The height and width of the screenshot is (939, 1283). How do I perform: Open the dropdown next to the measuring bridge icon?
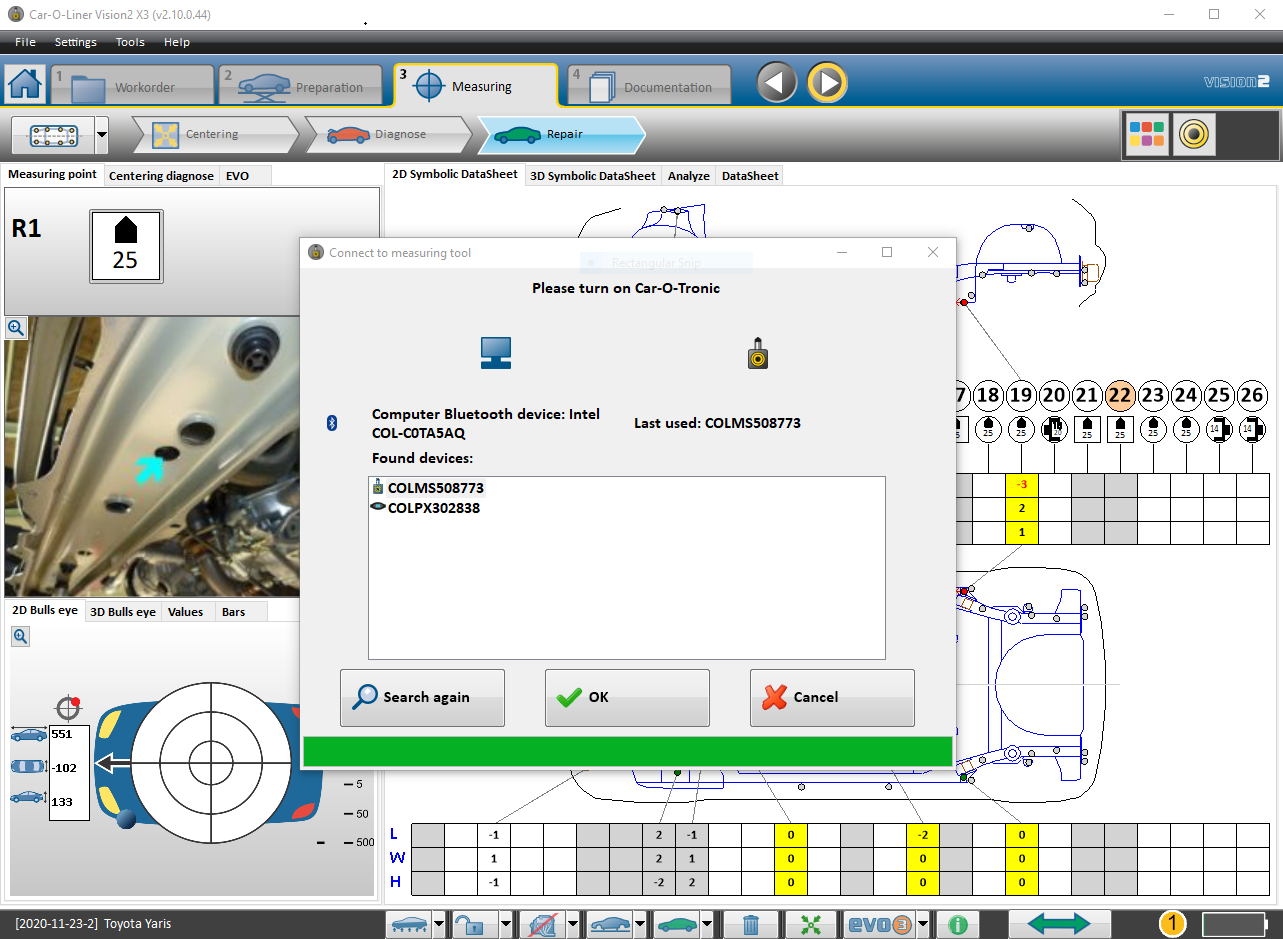click(100, 134)
